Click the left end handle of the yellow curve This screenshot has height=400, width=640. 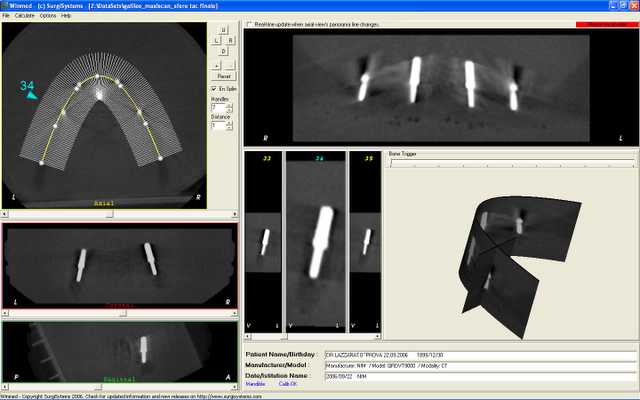tap(41, 163)
